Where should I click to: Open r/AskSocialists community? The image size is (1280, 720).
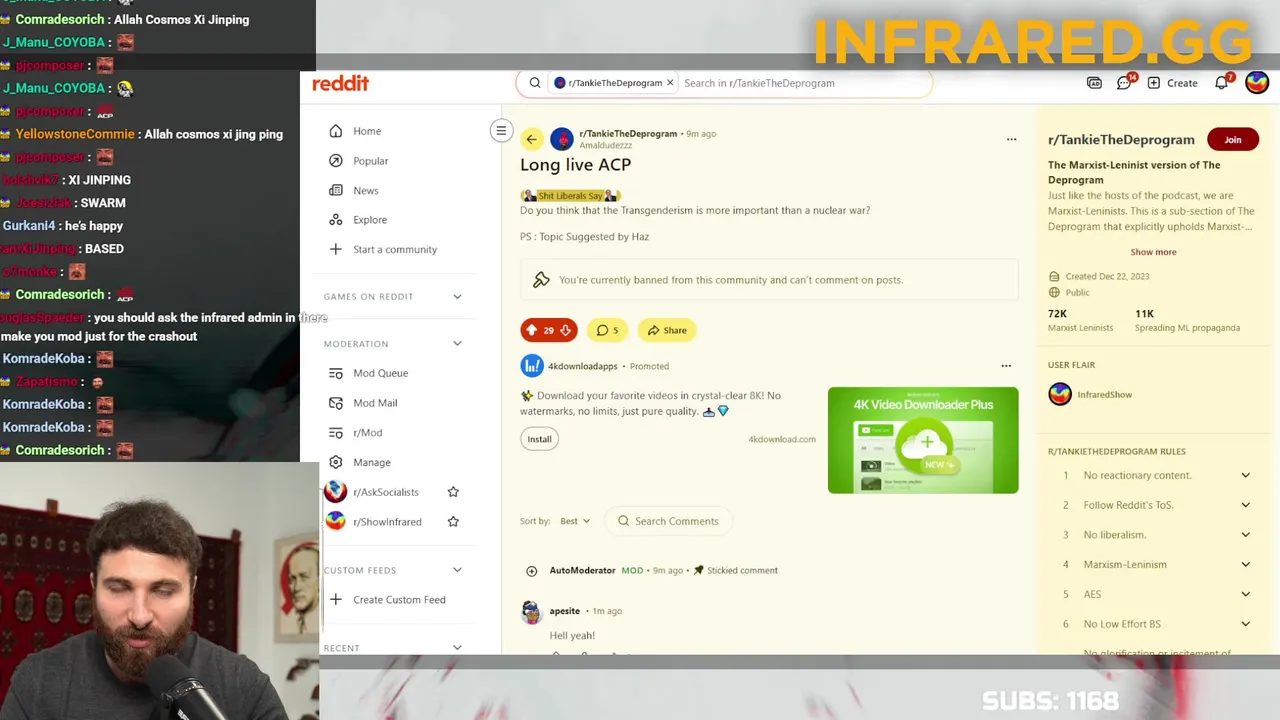click(x=385, y=492)
